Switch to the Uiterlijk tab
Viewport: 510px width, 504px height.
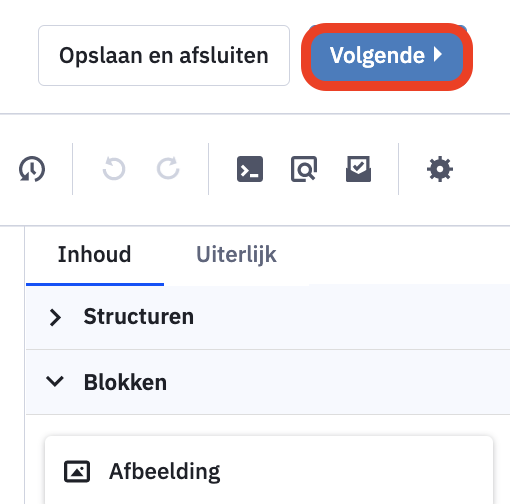coord(236,255)
